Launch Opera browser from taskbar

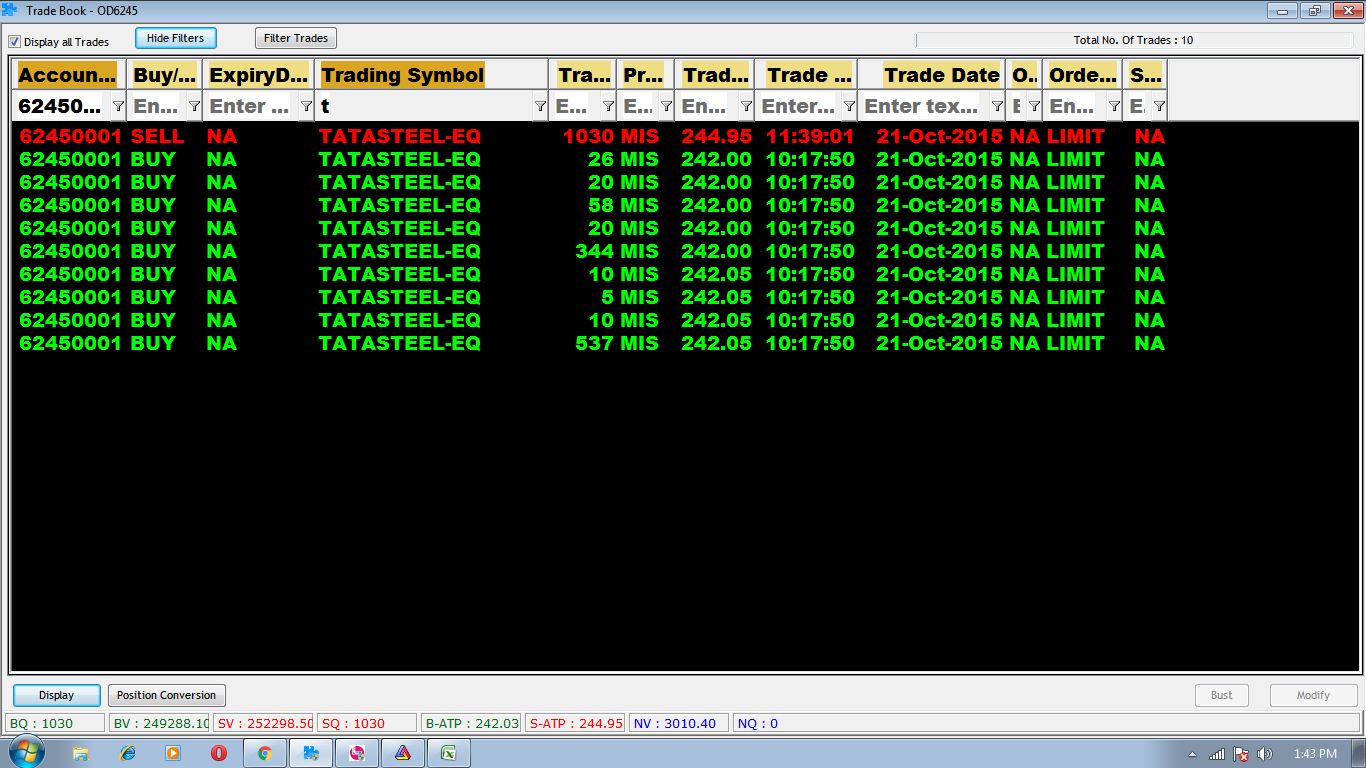(218, 753)
